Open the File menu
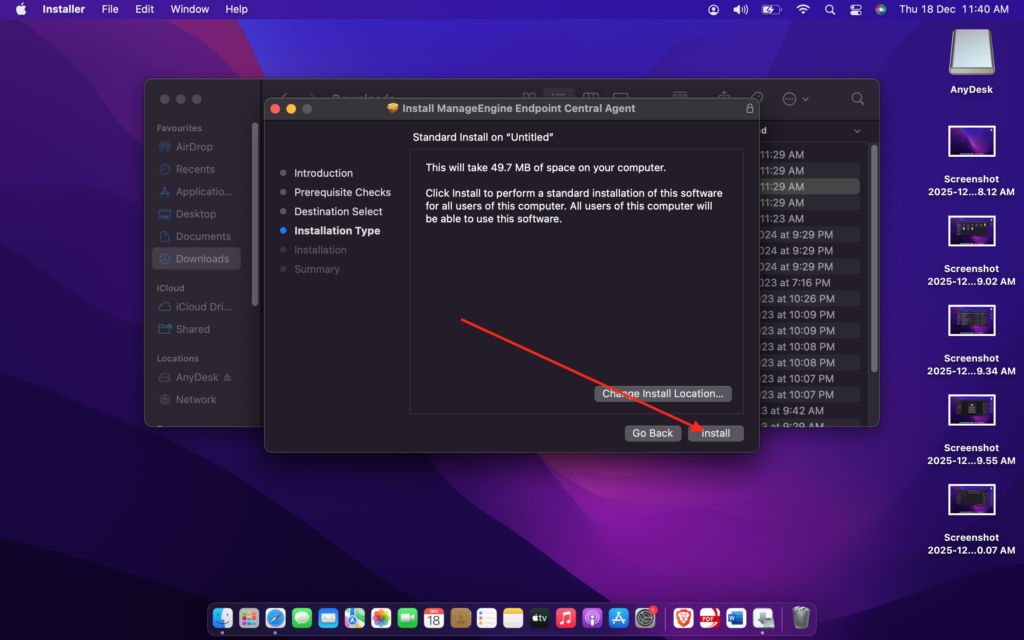 point(110,9)
